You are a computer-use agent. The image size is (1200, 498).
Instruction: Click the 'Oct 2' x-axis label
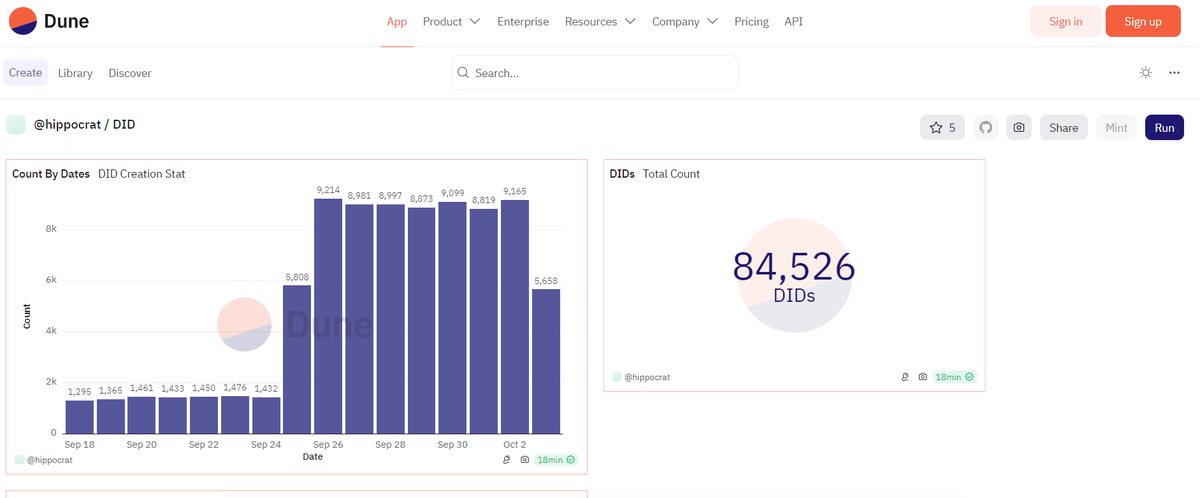pos(515,444)
